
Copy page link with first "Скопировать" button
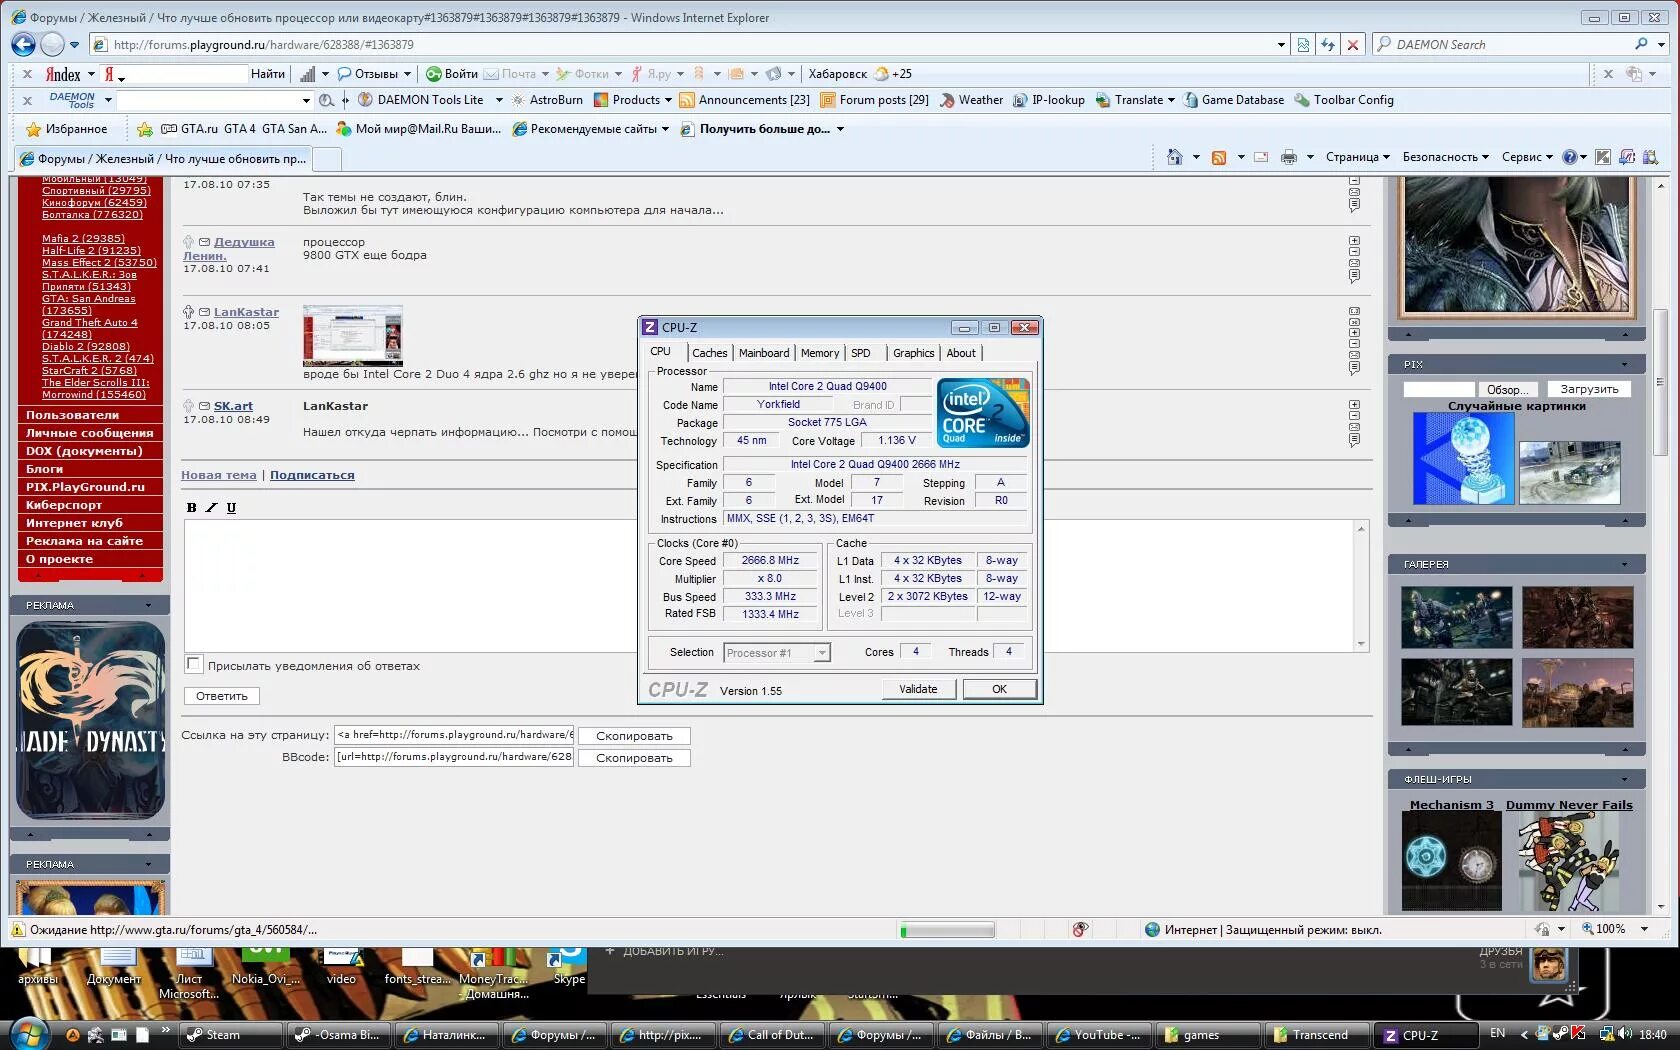(634, 736)
